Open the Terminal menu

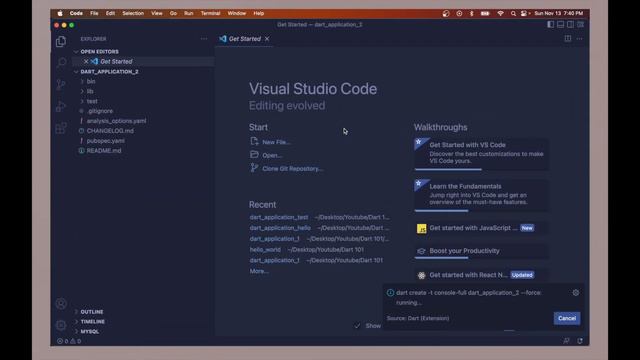point(210,13)
